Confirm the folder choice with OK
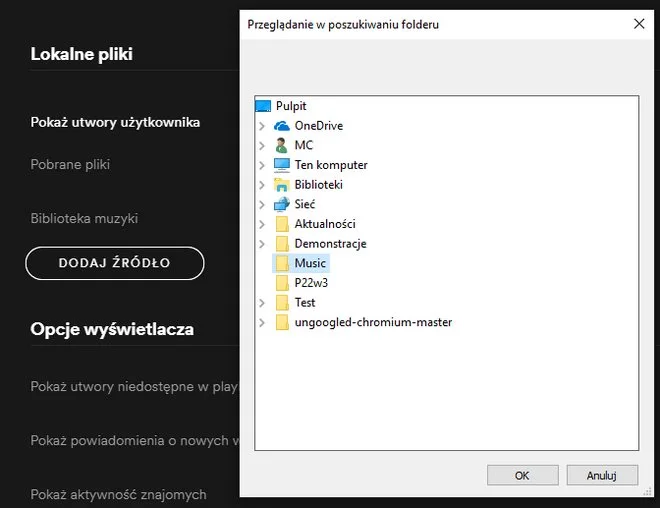 click(x=523, y=475)
